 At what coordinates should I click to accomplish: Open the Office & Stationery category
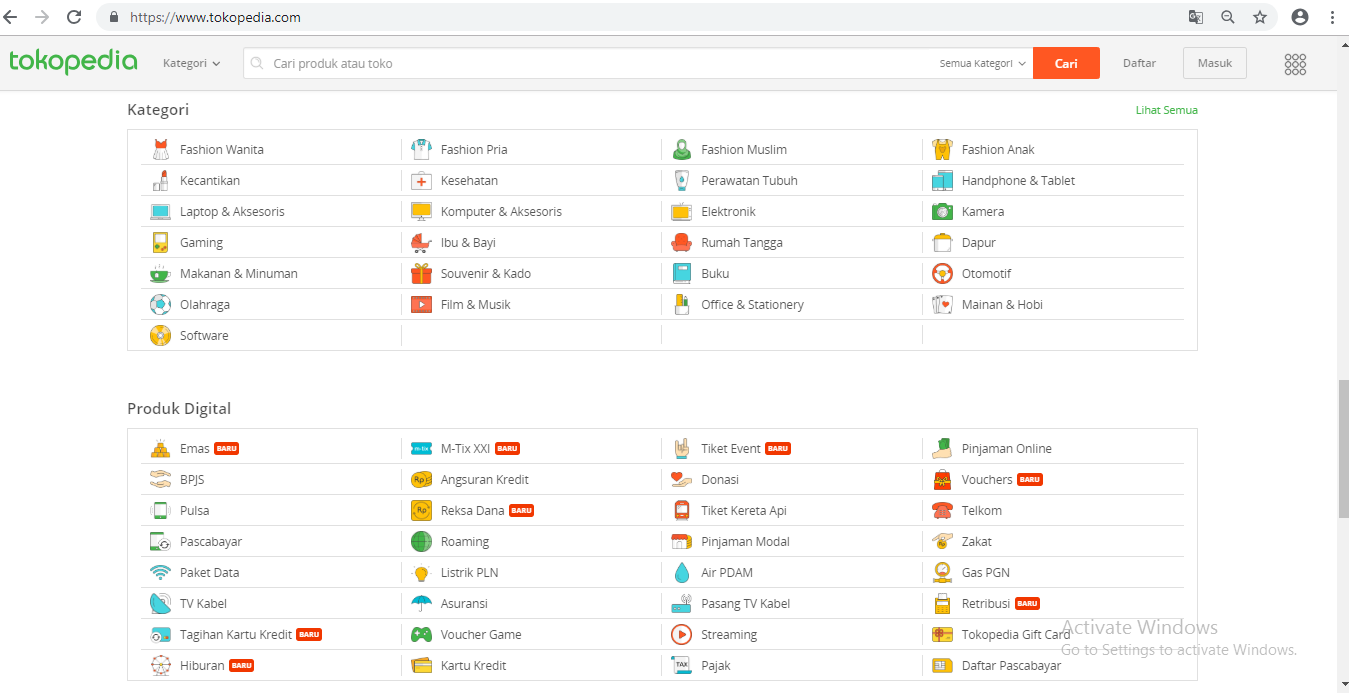coord(752,305)
